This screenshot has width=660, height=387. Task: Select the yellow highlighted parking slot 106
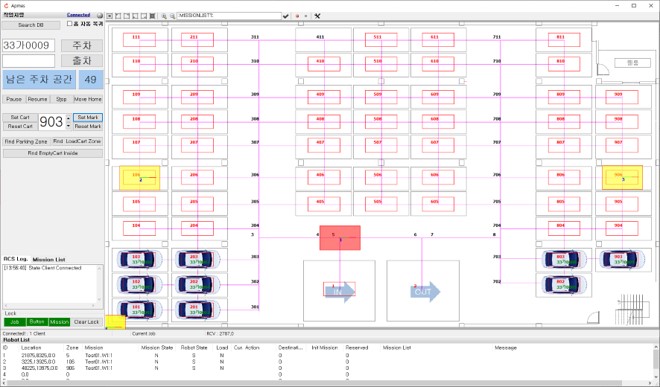(x=140, y=178)
